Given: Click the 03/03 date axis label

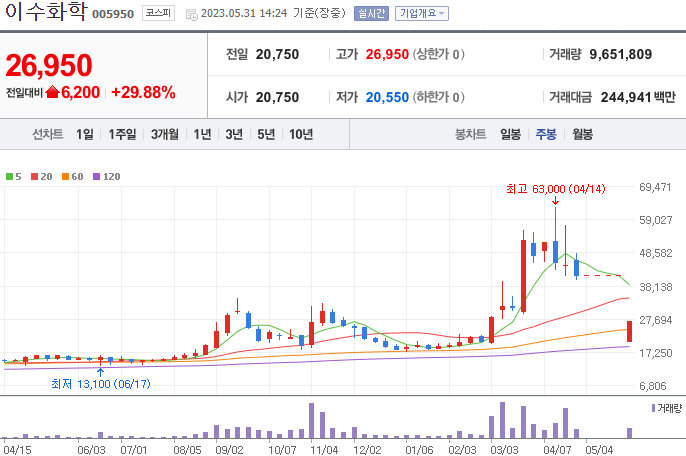Looking at the screenshot, I should point(504,450).
